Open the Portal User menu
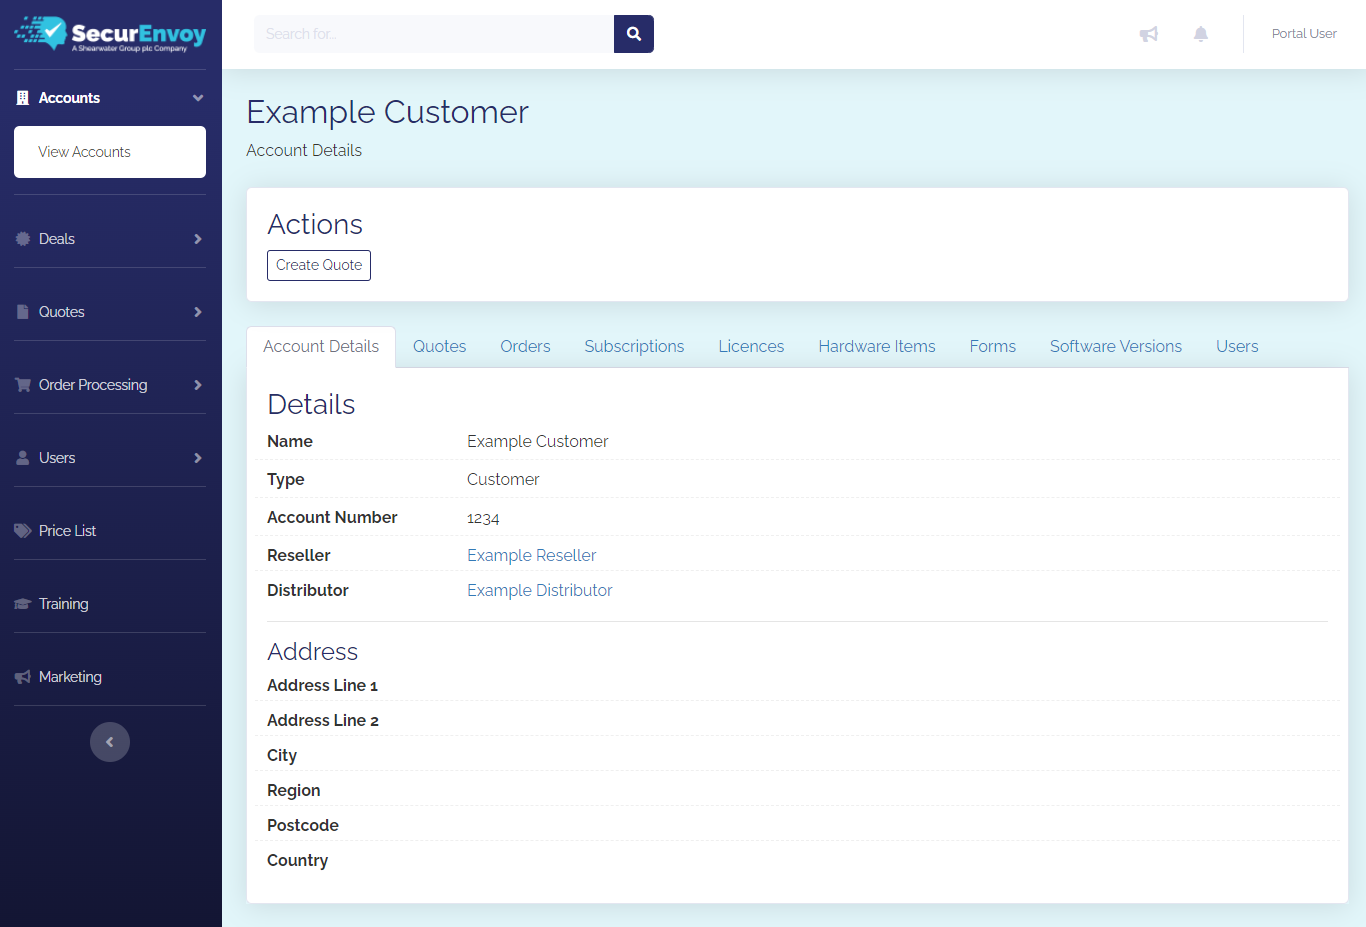1366x927 pixels. (x=1304, y=34)
